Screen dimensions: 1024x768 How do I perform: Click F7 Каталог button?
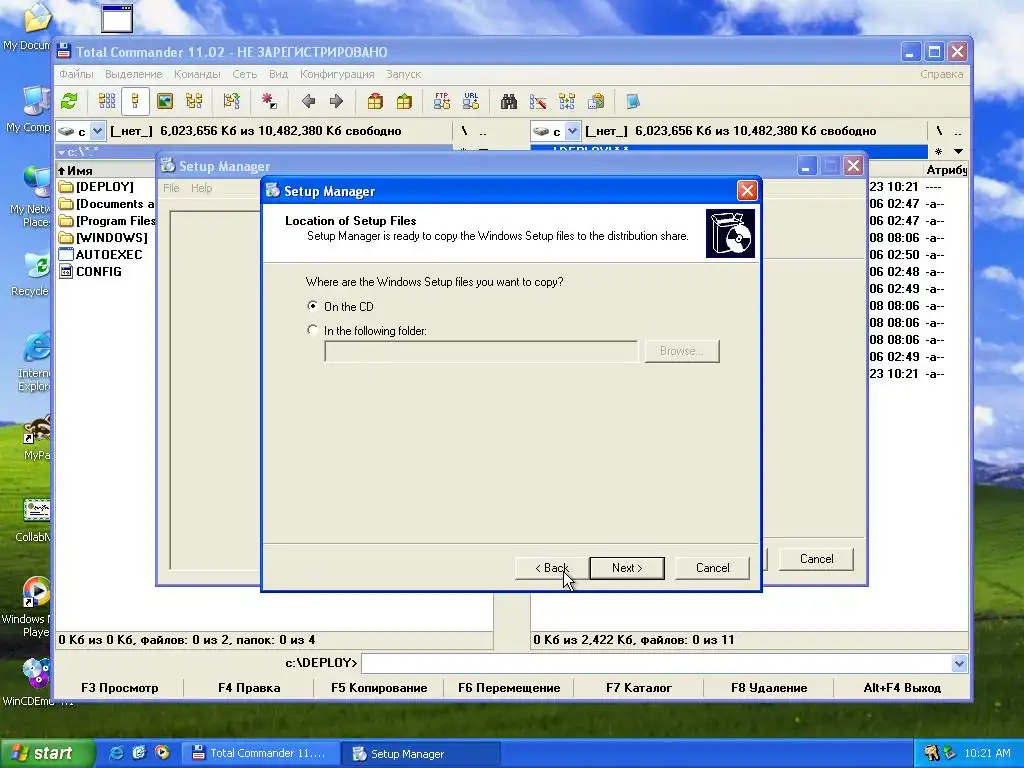[x=639, y=688]
